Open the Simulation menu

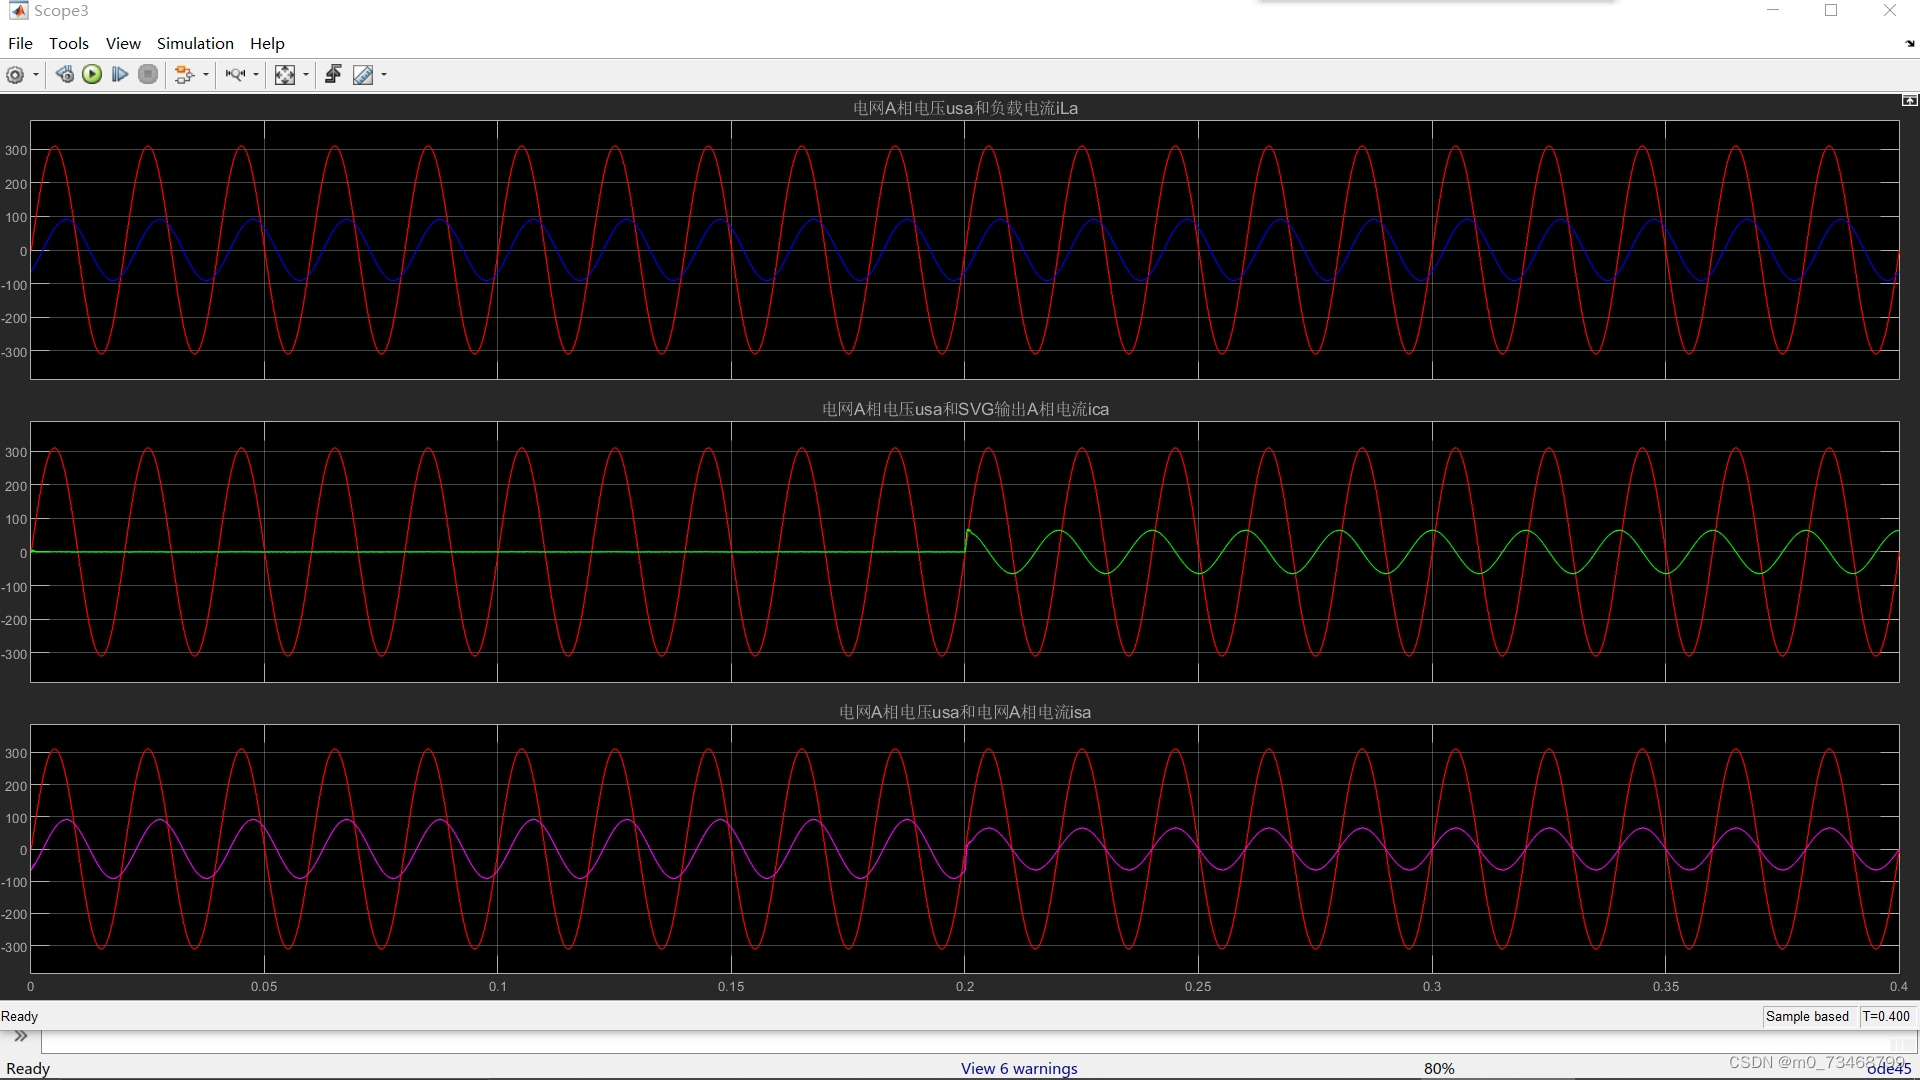(x=195, y=43)
